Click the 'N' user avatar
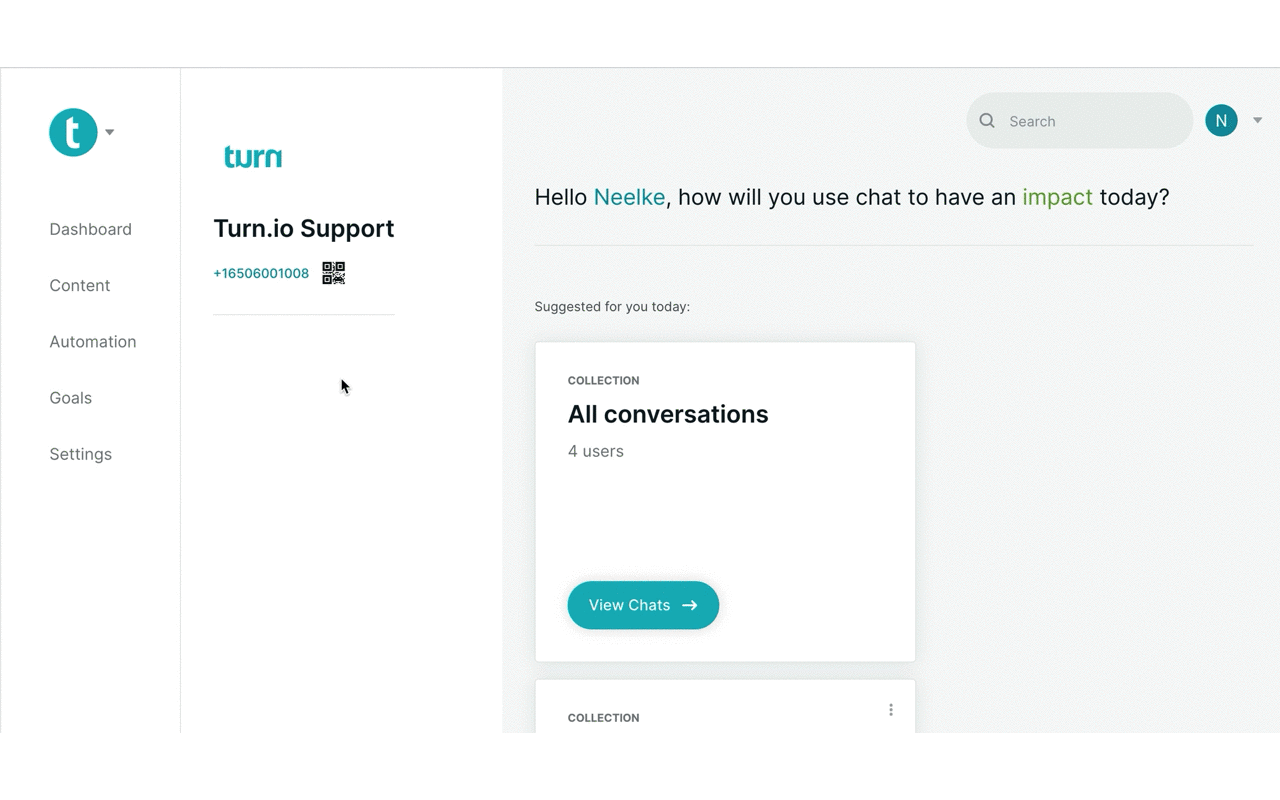Image resolution: width=1280 pixels, height=800 pixels. pyautogui.click(x=1221, y=120)
